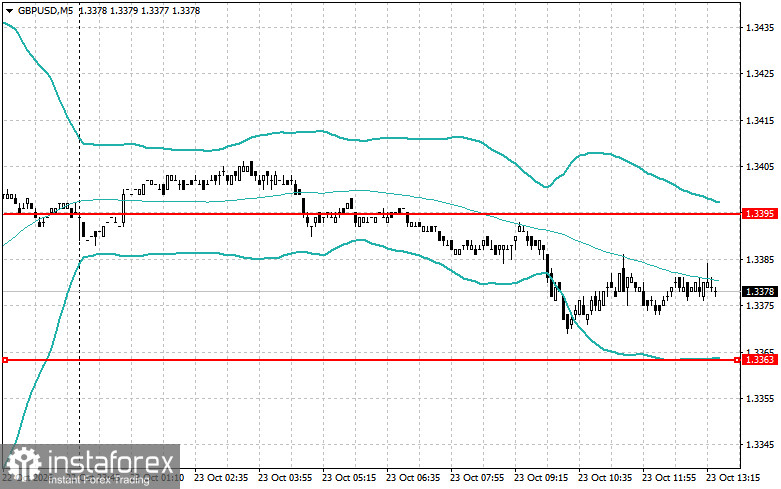This screenshot has height=489, width=781.
Task: Click the 1.3375 price scale value
Action: (x=760, y=305)
